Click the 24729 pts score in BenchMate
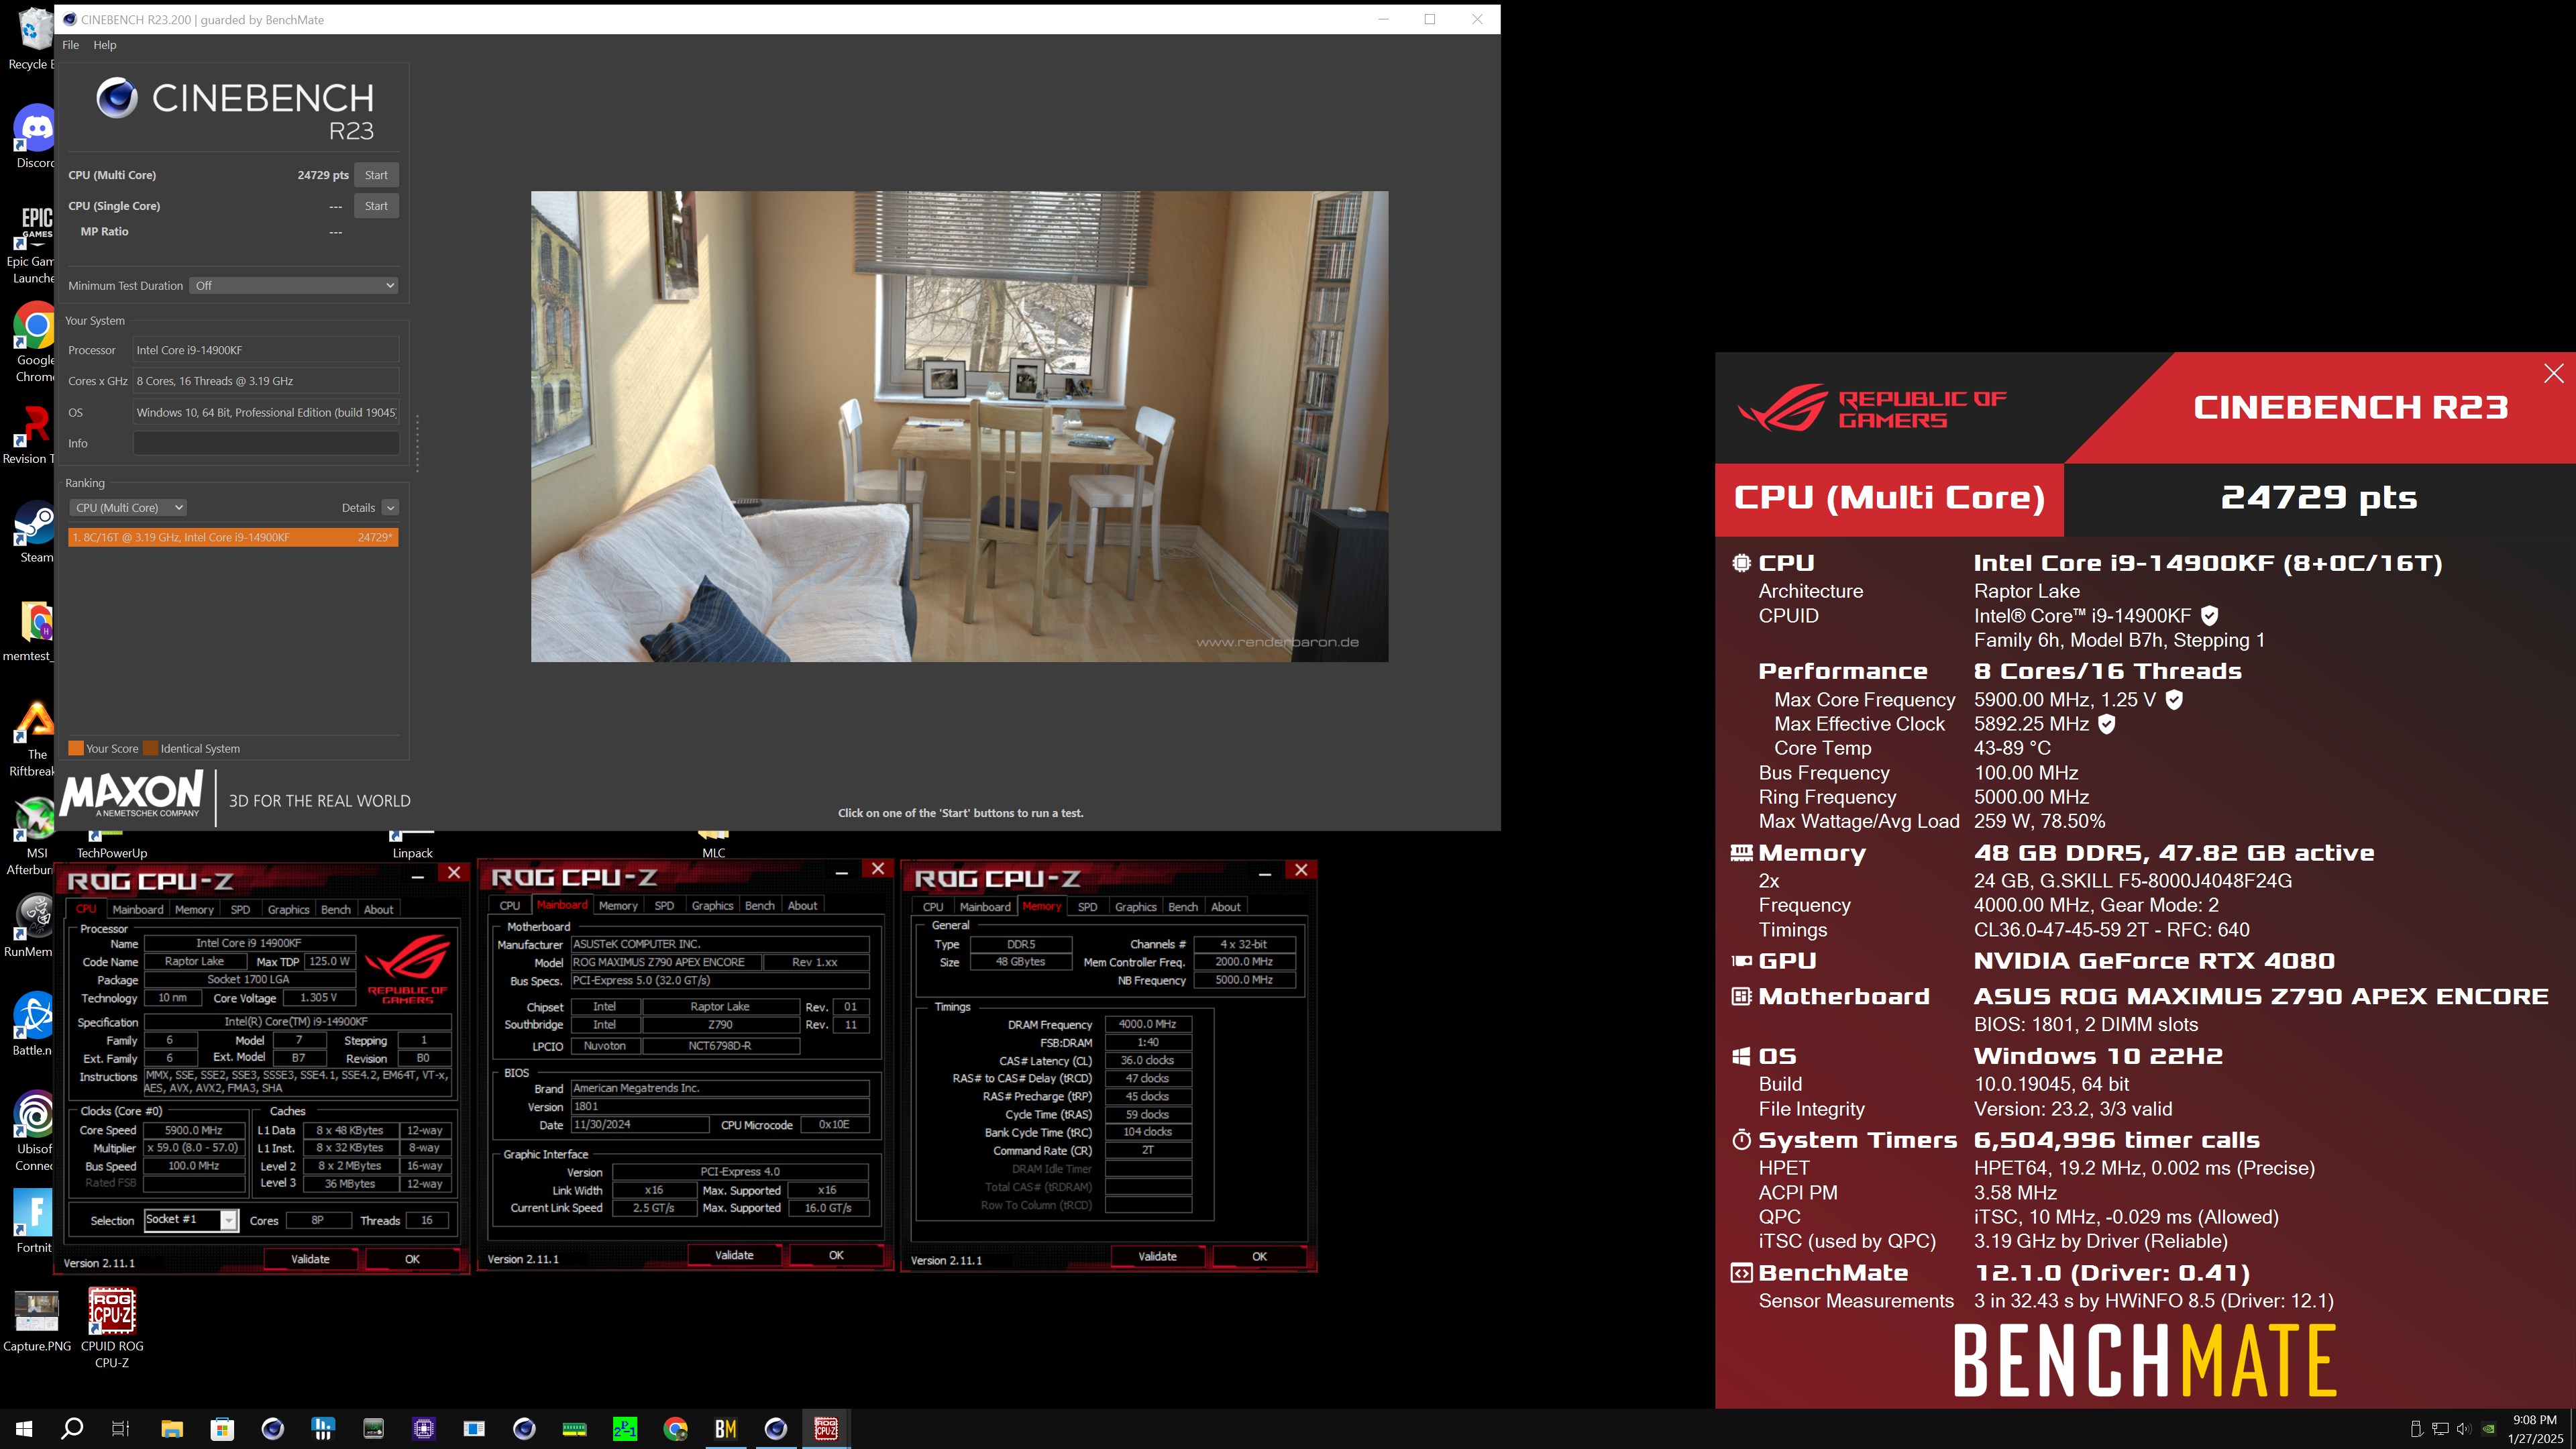This screenshot has width=2576, height=1449. (x=2319, y=497)
